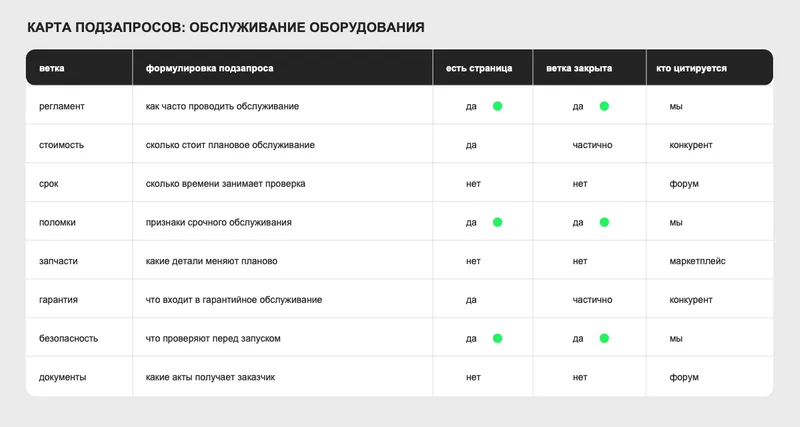This screenshot has height=427, width=800.
Task: Click «конкурент» in the гарантия row
Action: click(x=691, y=299)
